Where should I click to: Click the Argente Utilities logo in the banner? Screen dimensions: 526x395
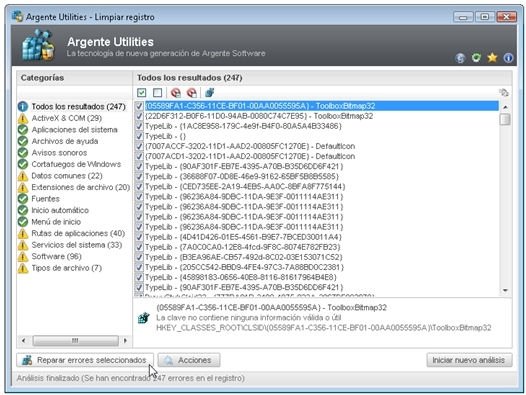click(x=38, y=45)
